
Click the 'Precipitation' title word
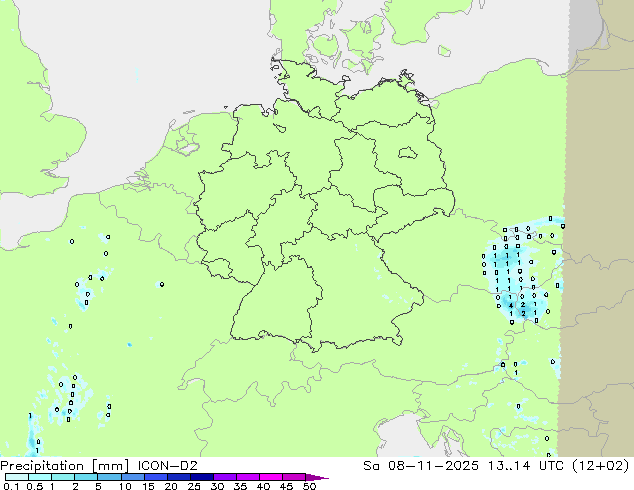click(x=43, y=466)
